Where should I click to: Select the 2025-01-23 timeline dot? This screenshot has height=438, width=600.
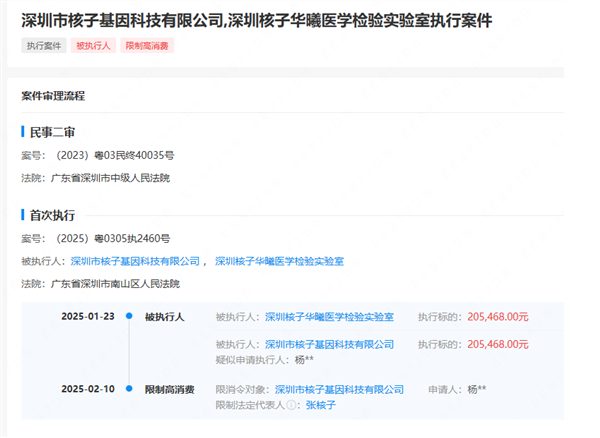point(129,316)
